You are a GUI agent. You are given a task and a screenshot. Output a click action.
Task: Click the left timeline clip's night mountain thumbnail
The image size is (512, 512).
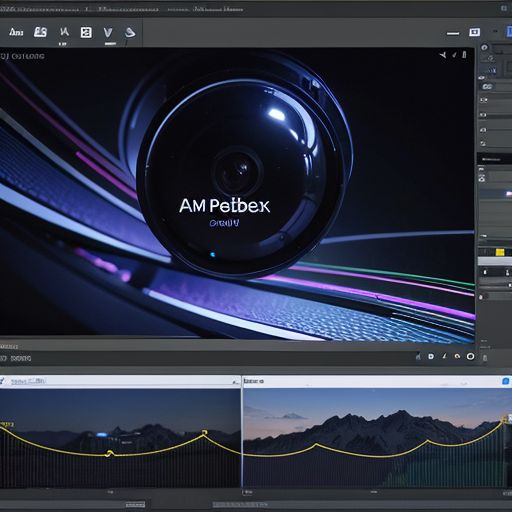[x=120, y=438]
